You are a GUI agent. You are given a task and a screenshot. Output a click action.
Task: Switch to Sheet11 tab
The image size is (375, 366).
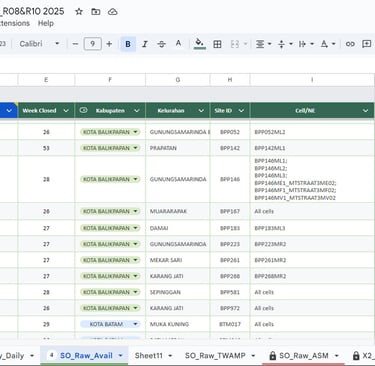coord(148,356)
